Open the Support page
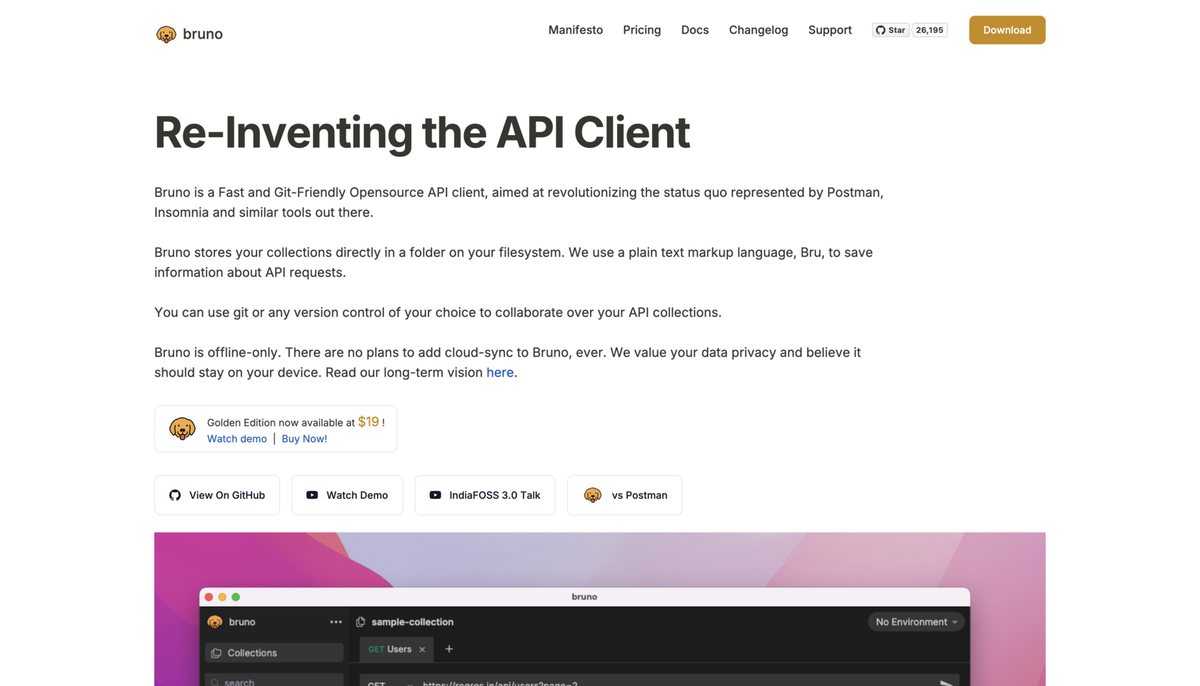This screenshot has height=686, width=1200. pos(830,30)
